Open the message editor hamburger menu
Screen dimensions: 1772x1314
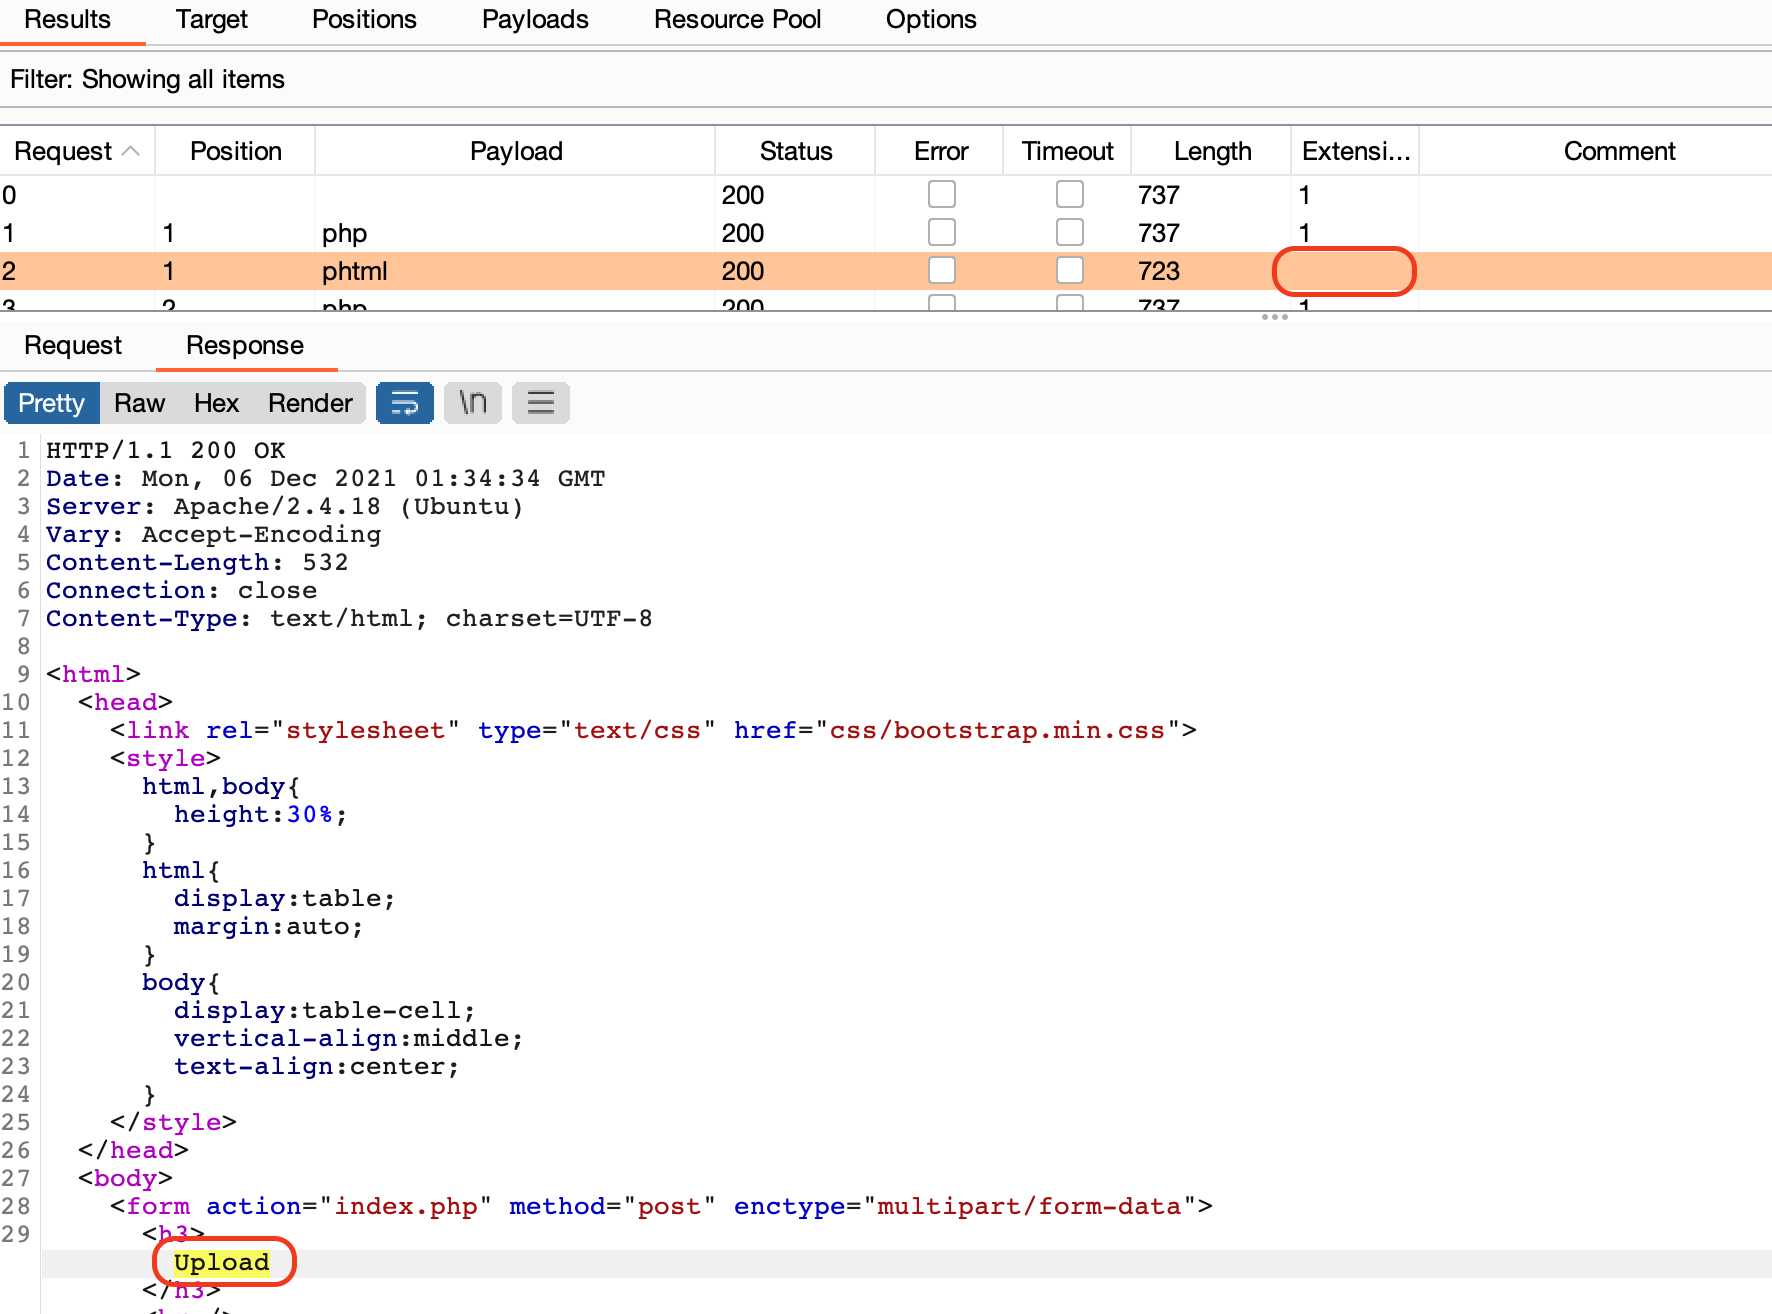541,403
